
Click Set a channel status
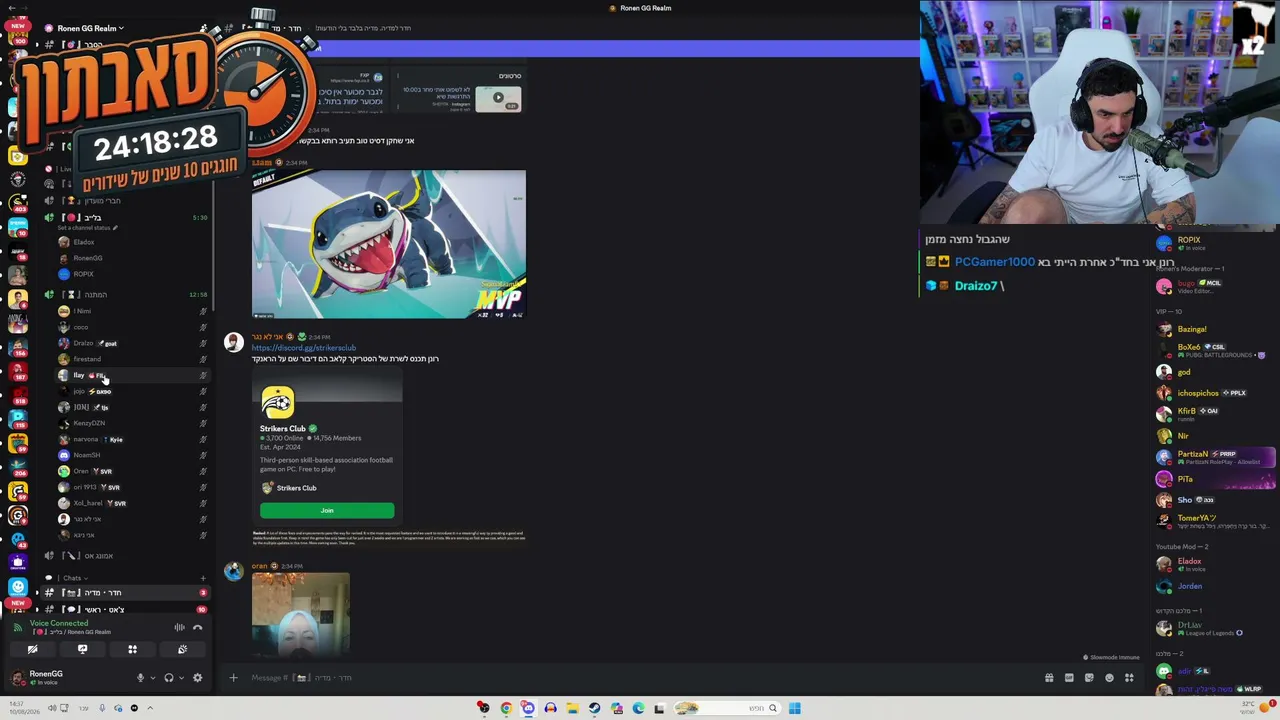click(x=87, y=228)
